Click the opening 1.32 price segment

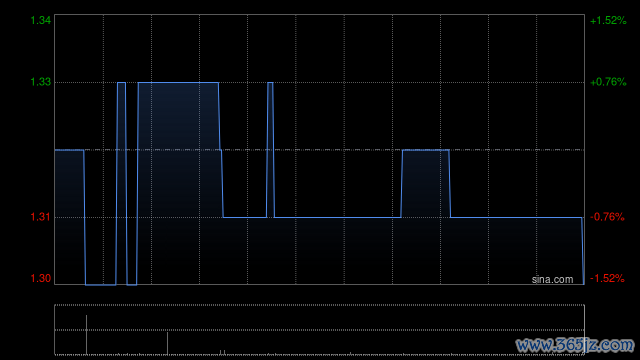pyautogui.click(x=69, y=150)
